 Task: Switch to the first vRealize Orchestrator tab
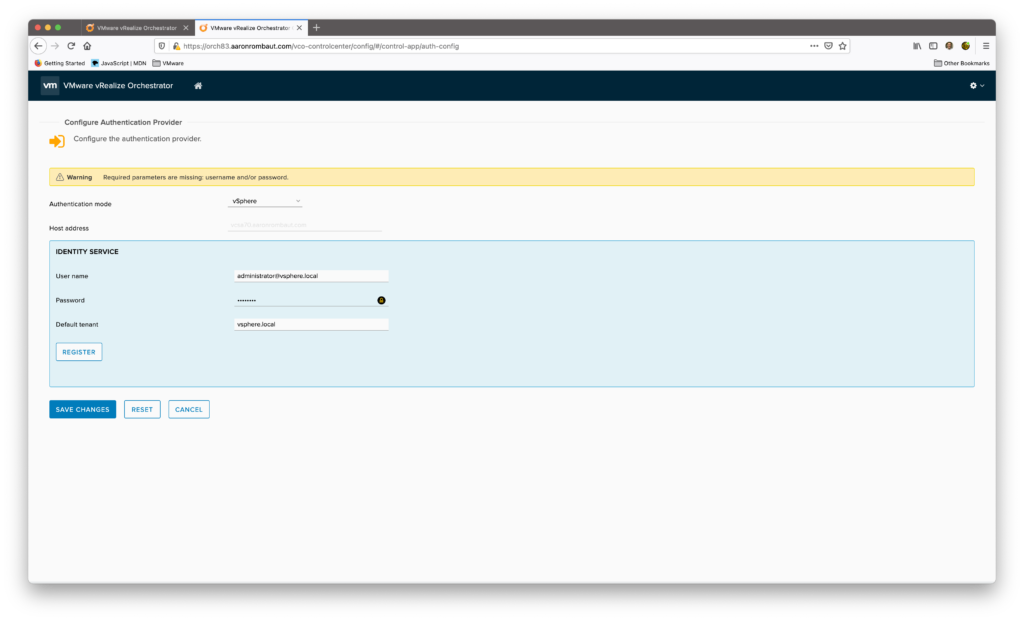135,27
